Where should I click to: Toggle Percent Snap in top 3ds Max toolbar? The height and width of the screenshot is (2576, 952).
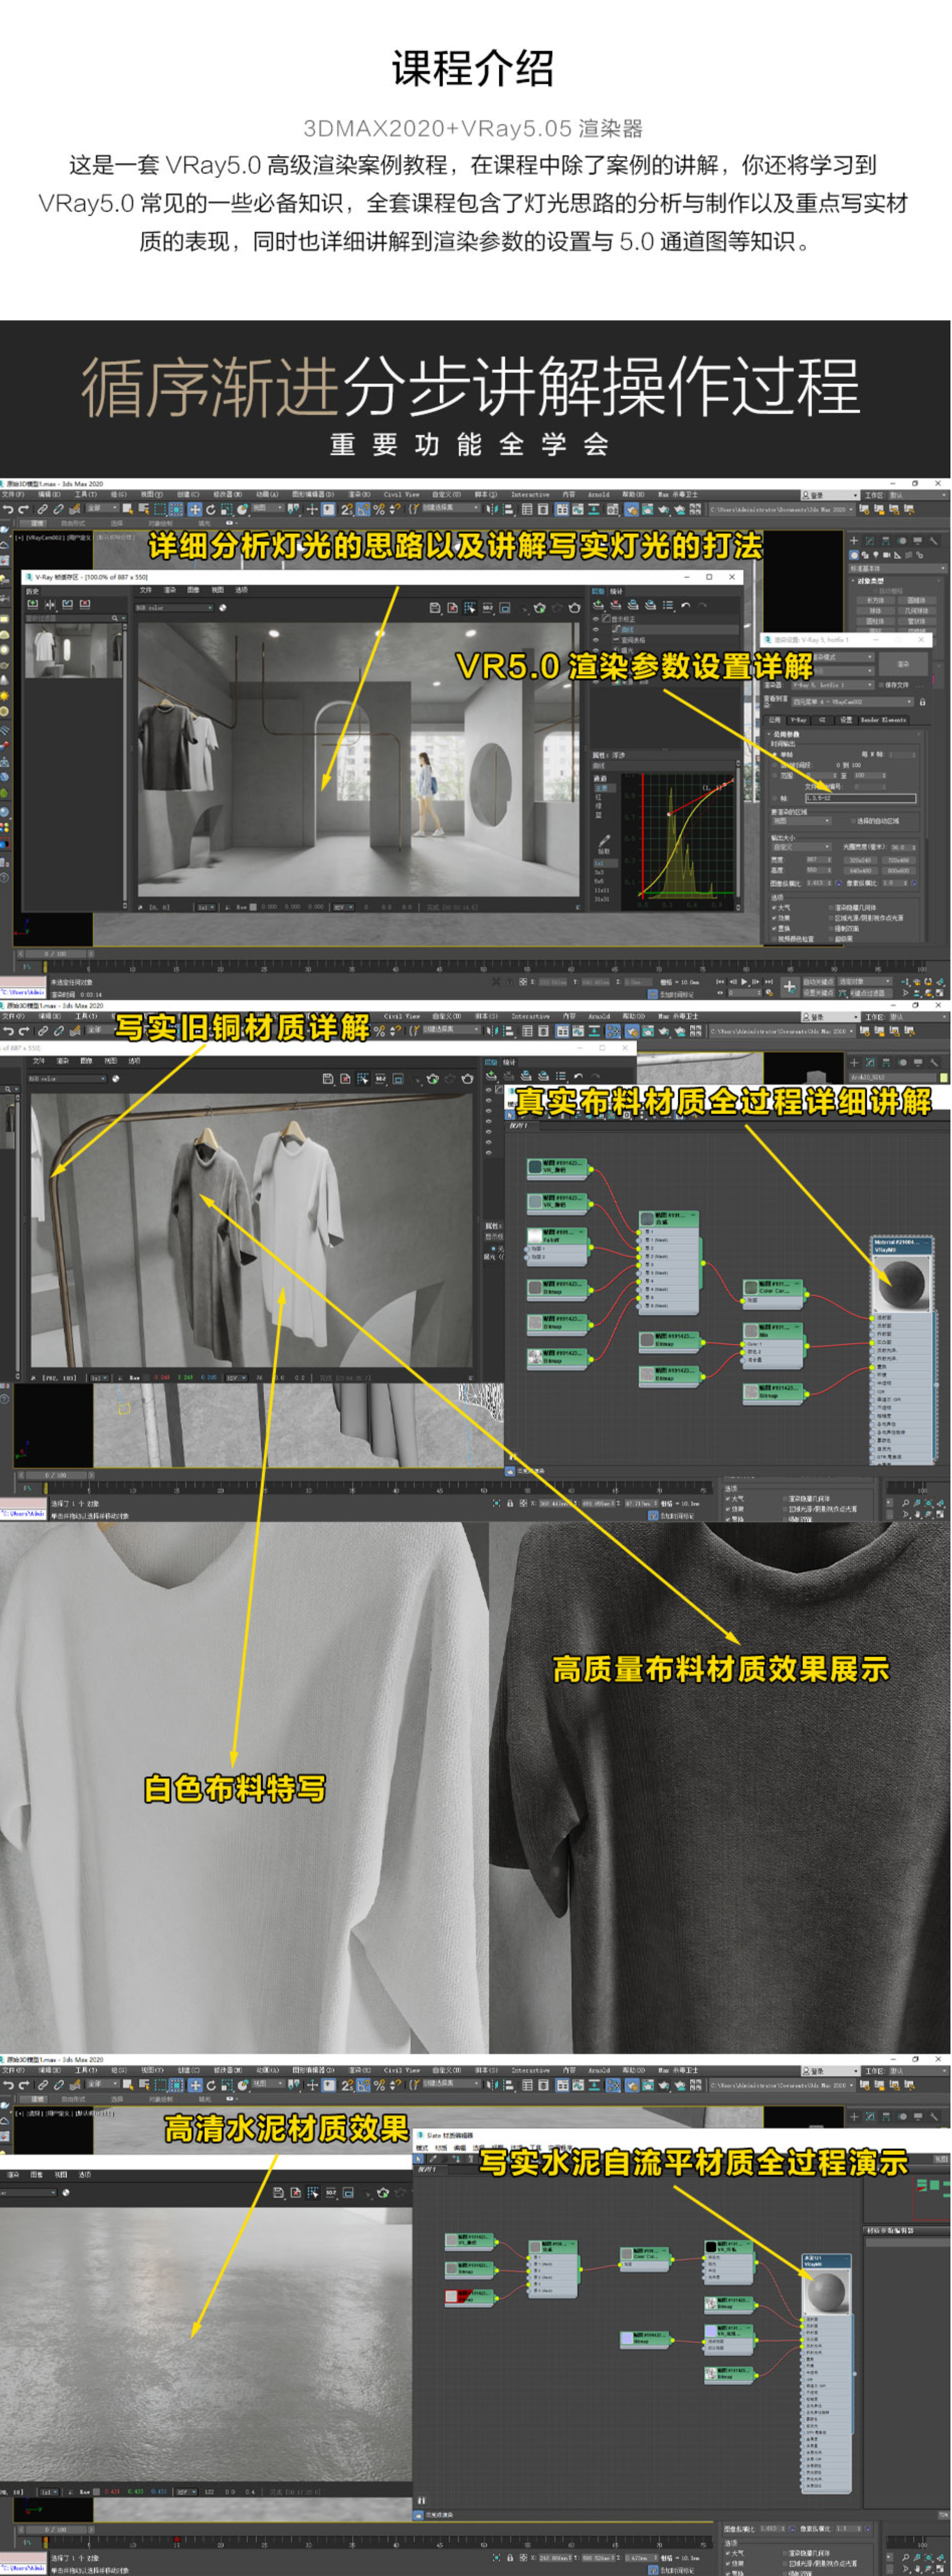coord(379,510)
